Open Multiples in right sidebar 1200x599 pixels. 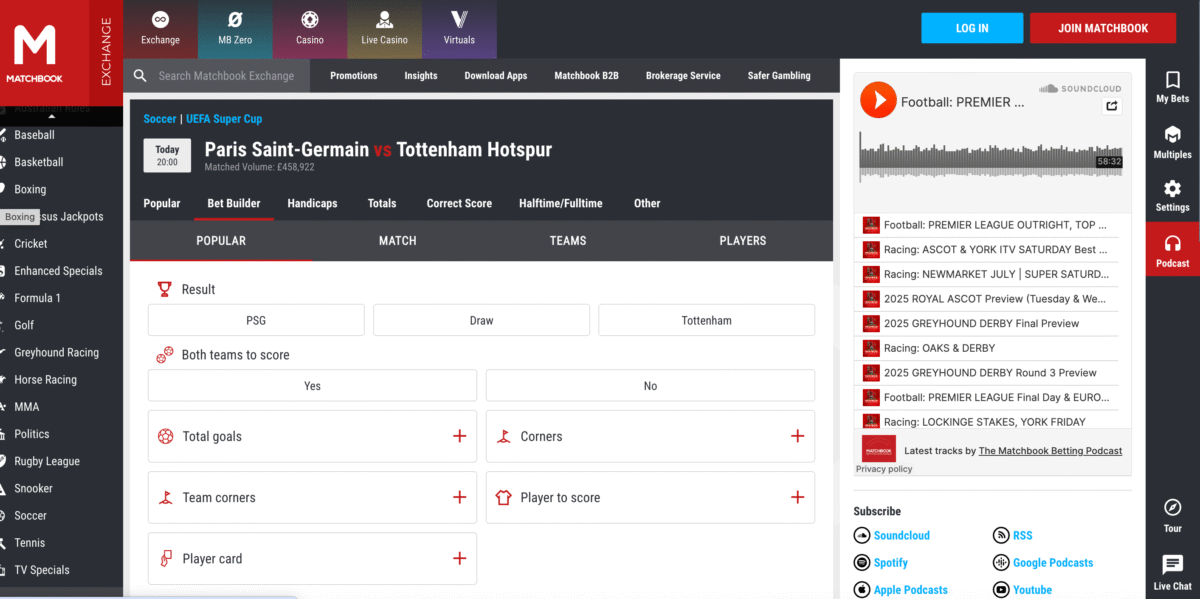click(x=1173, y=142)
